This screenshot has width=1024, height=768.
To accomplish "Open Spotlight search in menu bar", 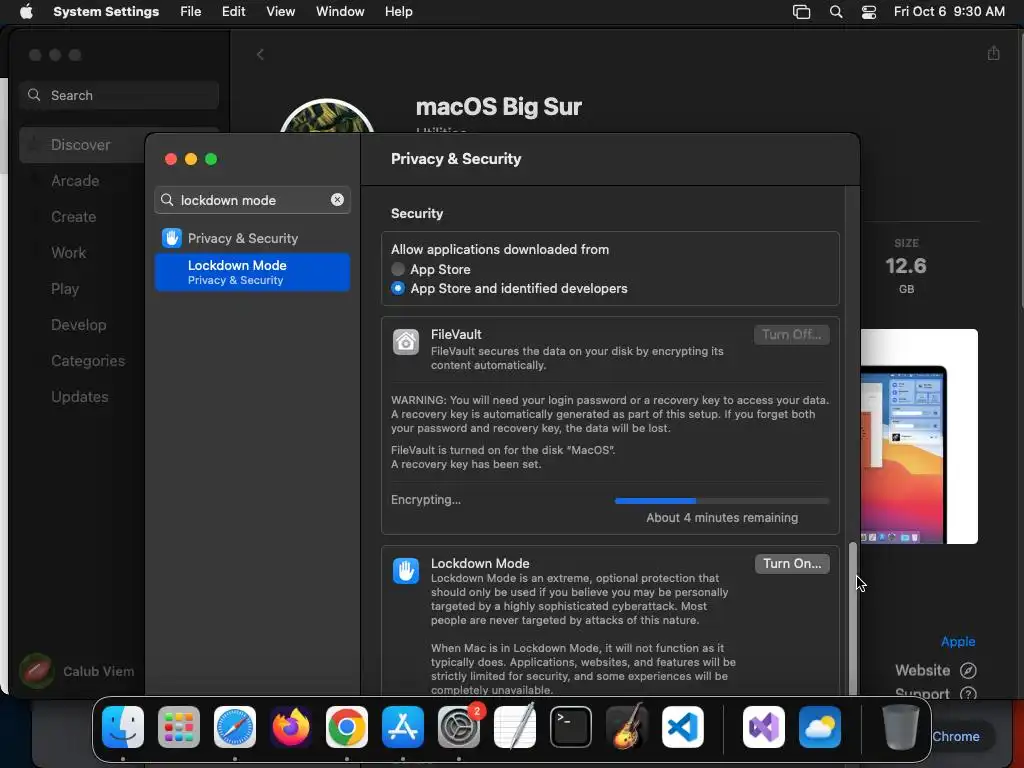I will 836,12.
